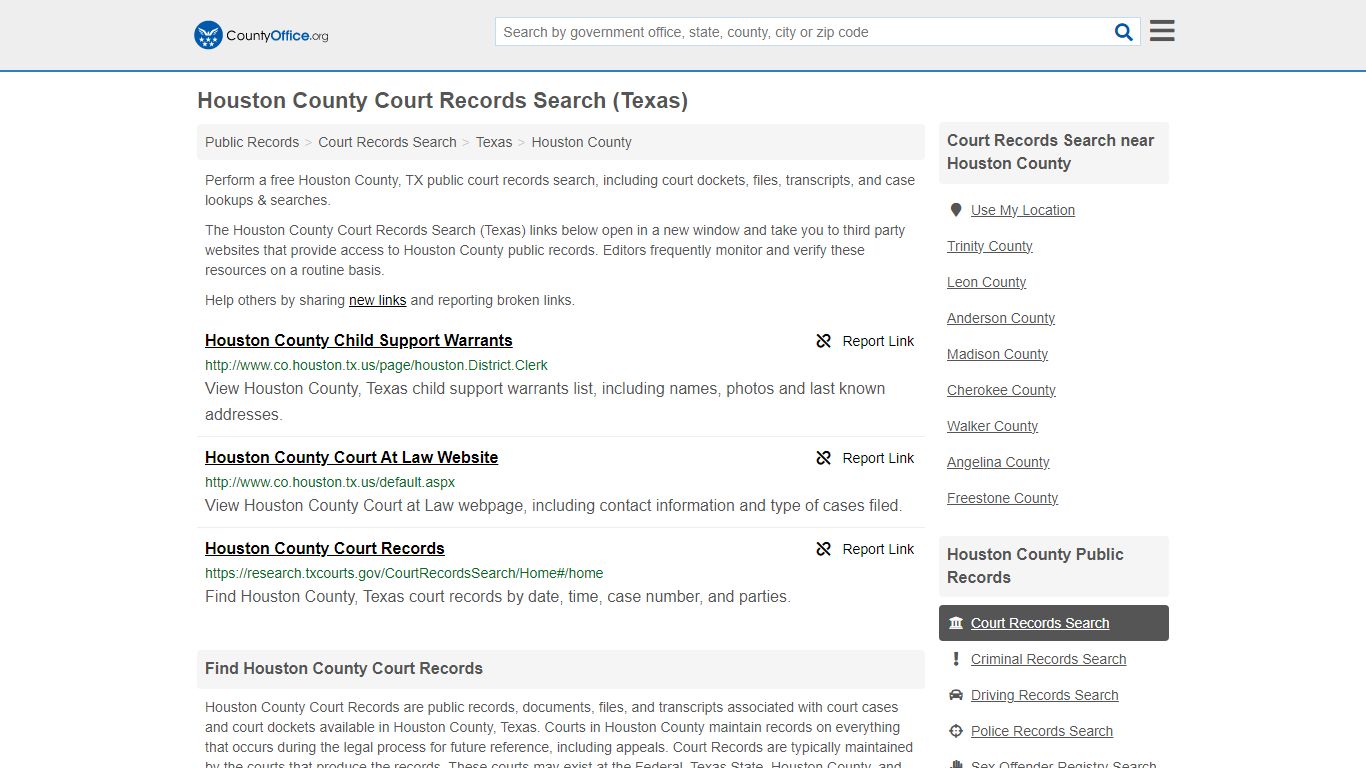Click the page title 'Houston County Court Records Search (Texas)'
Image resolution: width=1366 pixels, height=768 pixels.
(x=443, y=101)
